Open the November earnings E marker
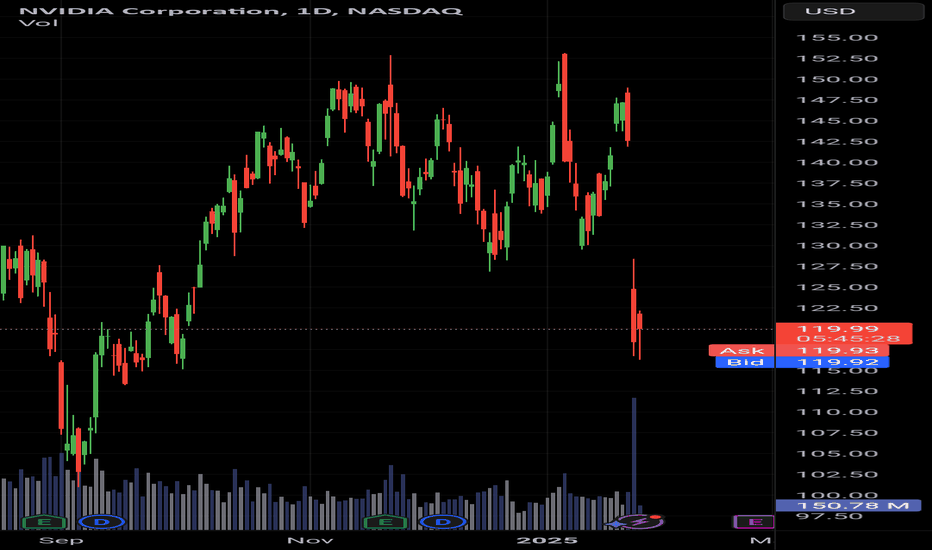This screenshot has width=932, height=550. pos(385,522)
